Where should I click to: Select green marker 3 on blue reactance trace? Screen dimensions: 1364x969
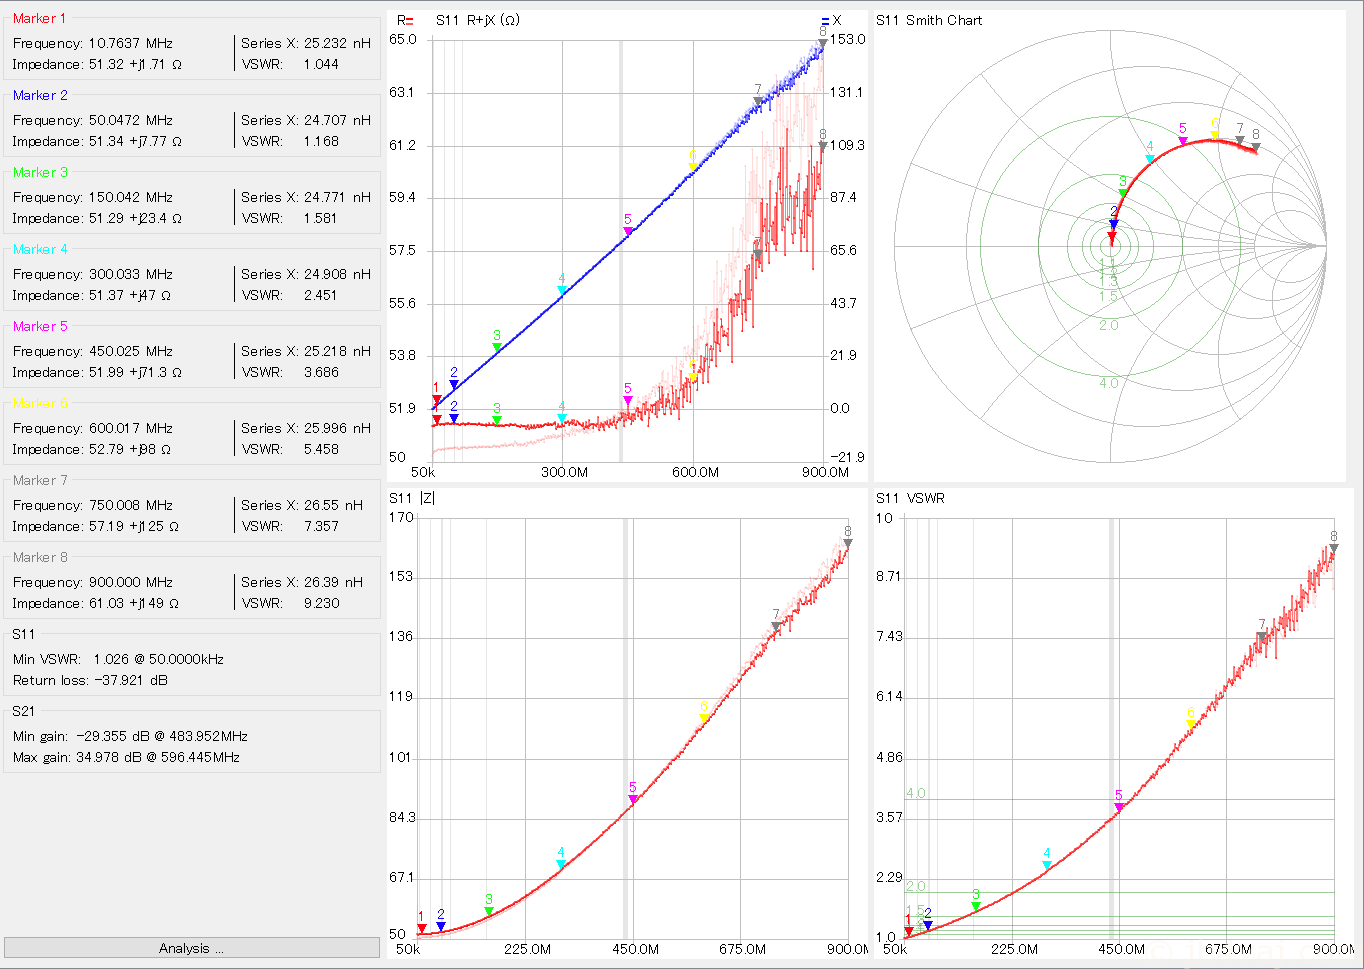point(497,347)
